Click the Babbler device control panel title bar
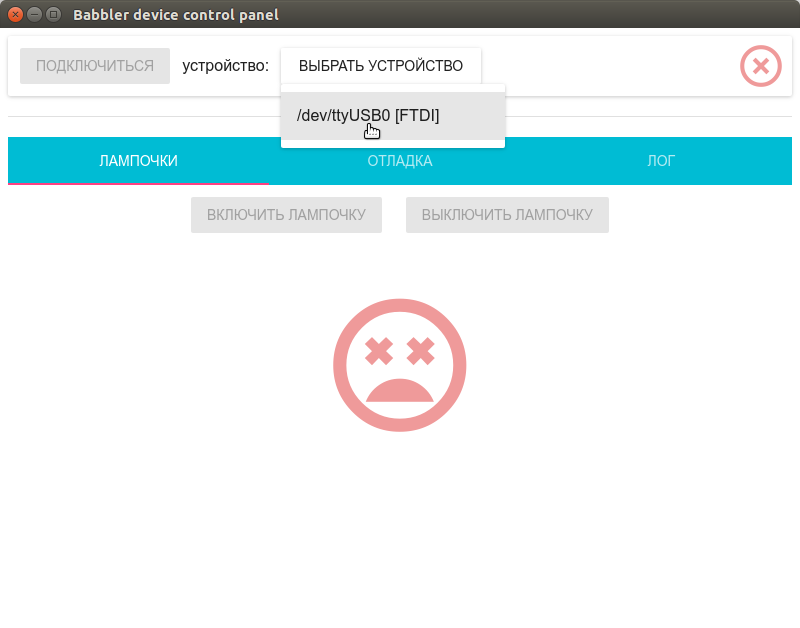The height and width of the screenshot is (628, 800). (x=175, y=14)
